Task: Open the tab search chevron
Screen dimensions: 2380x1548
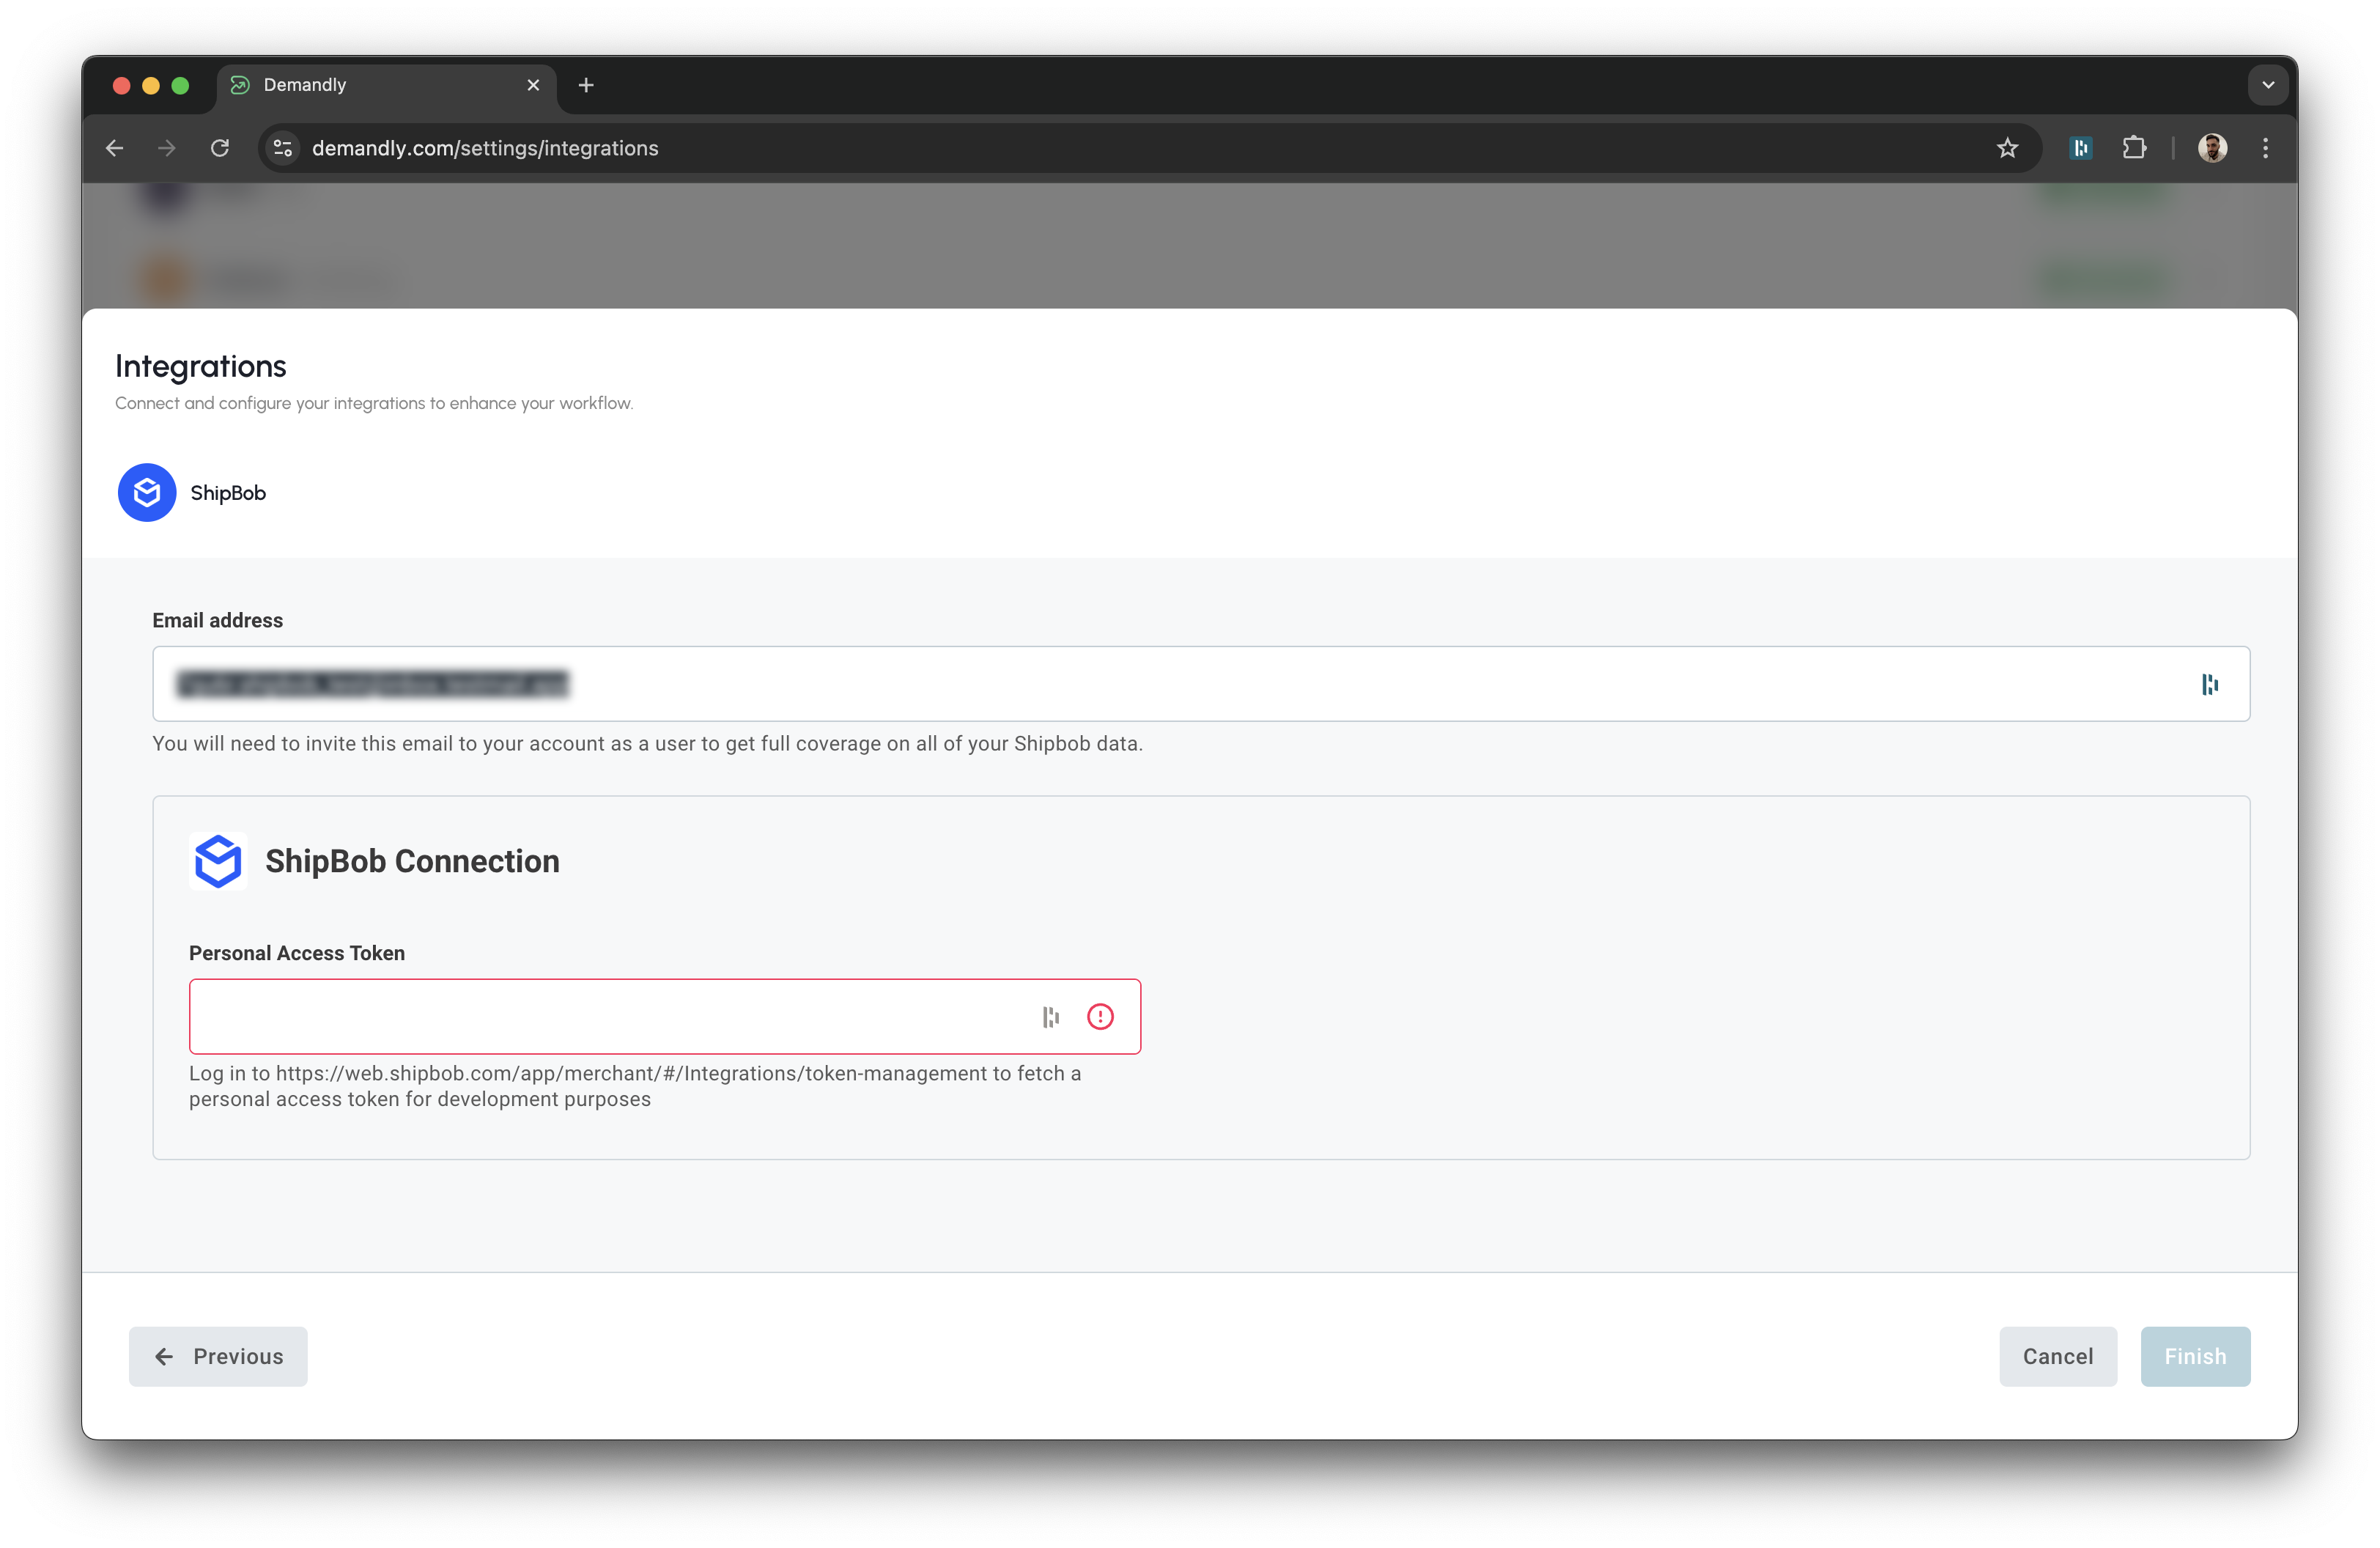Action: [2267, 84]
